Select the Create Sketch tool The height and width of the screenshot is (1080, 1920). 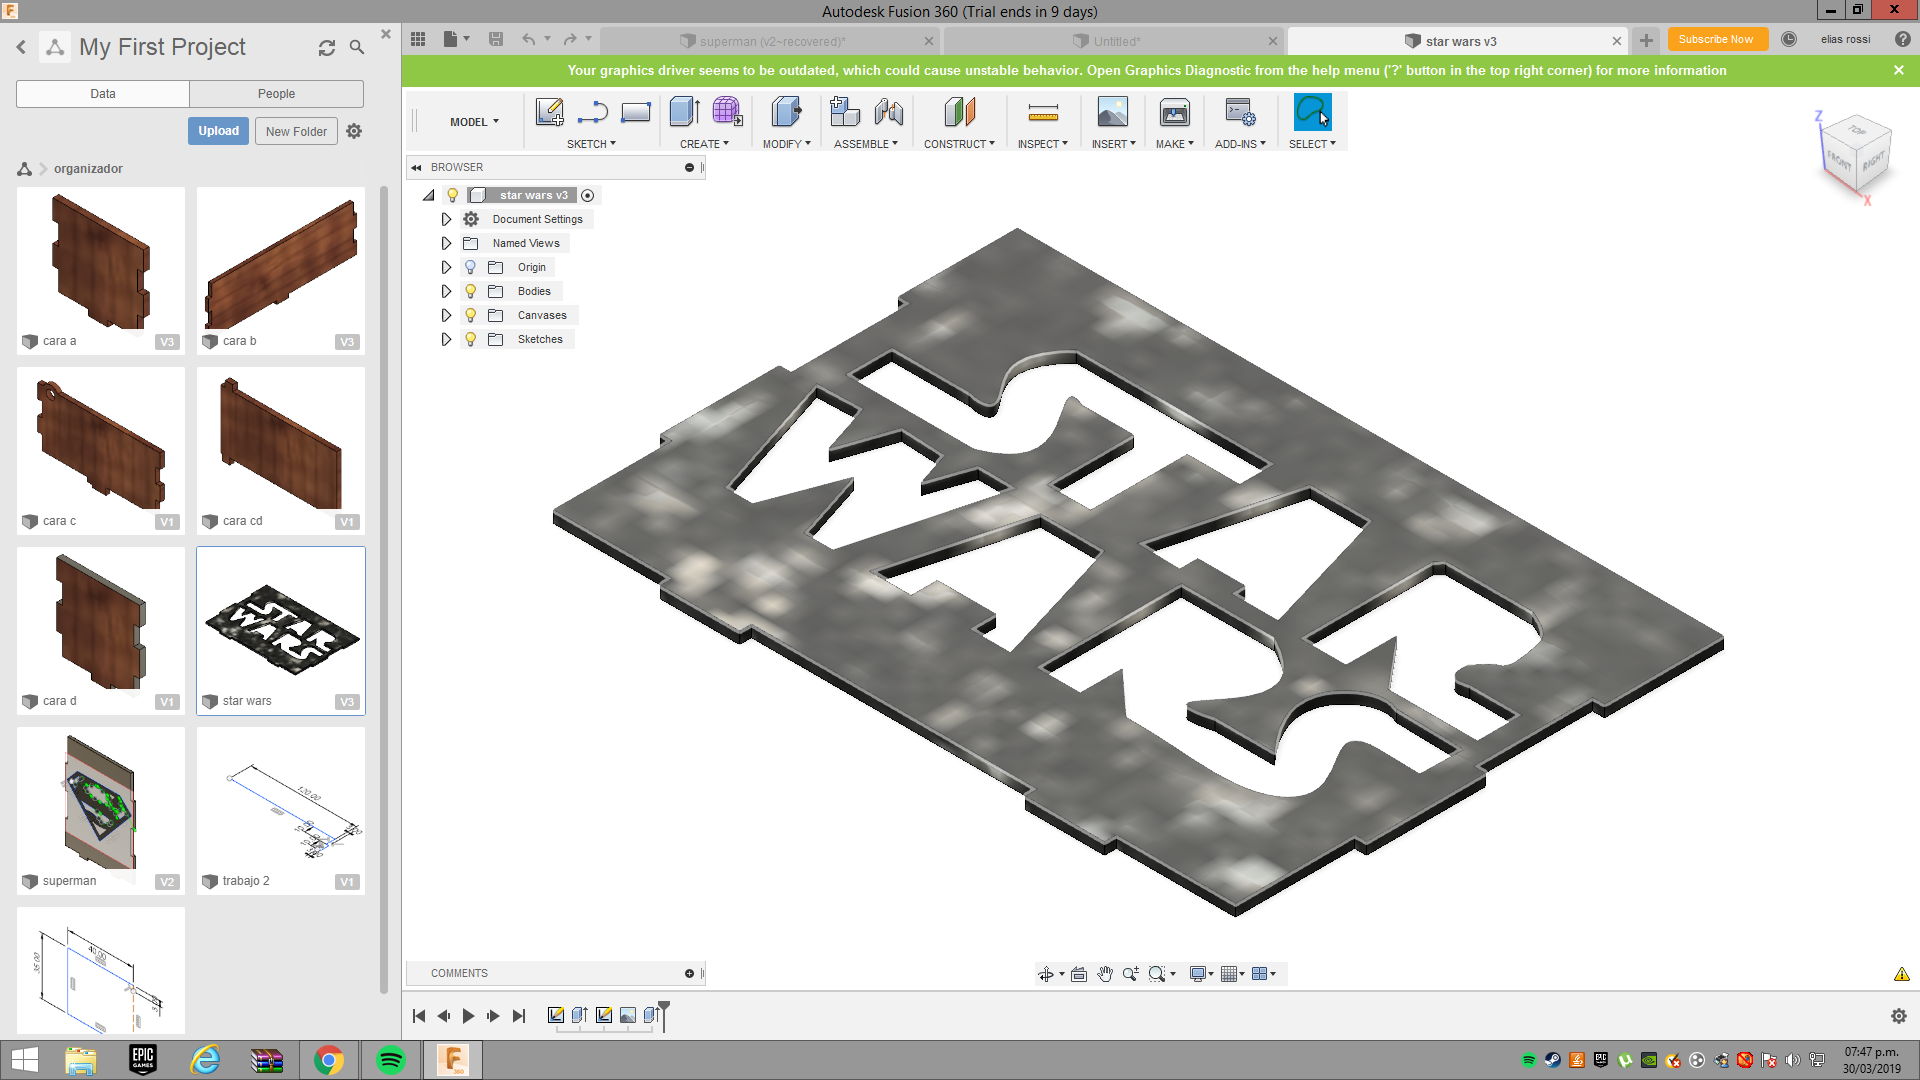pyautogui.click(x=549, y=112)
